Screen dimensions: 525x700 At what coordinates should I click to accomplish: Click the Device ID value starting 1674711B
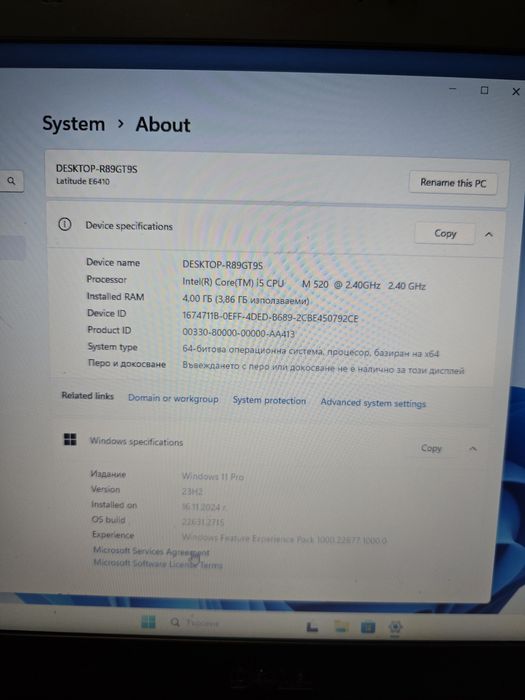click(270, 317)
